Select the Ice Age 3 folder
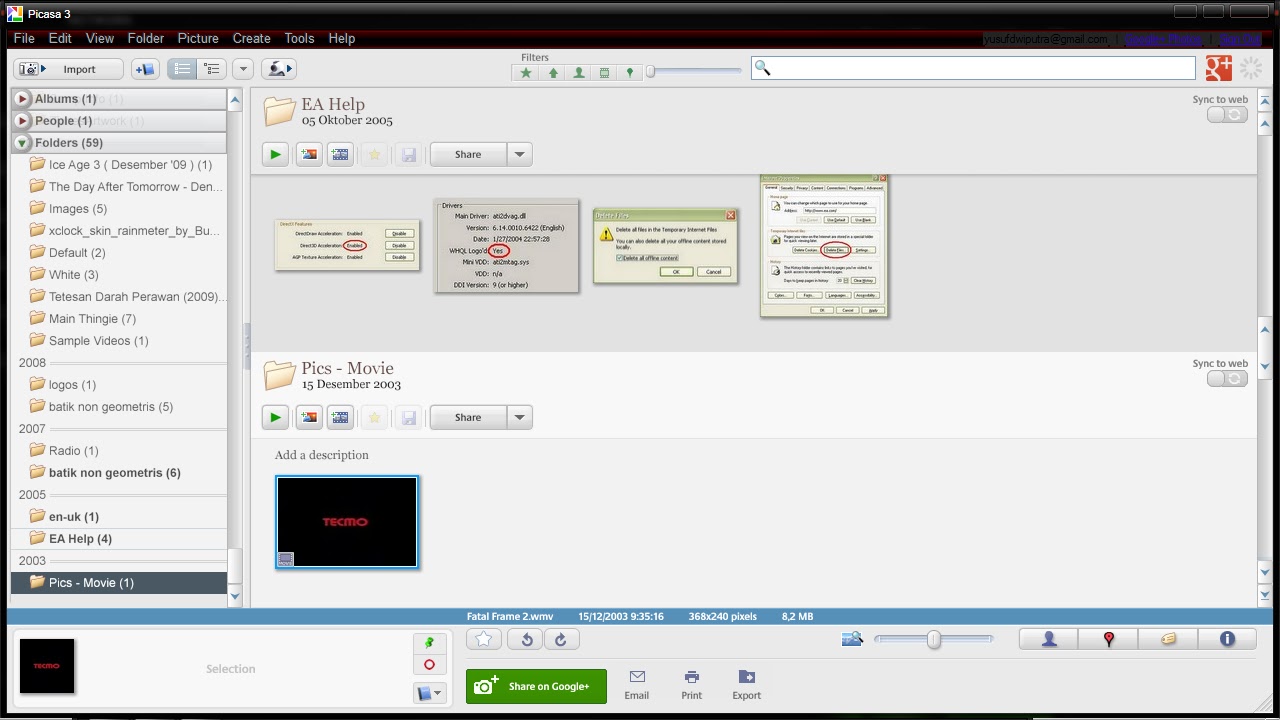This screenshot has width=1280, height=720. pos(120,165)
